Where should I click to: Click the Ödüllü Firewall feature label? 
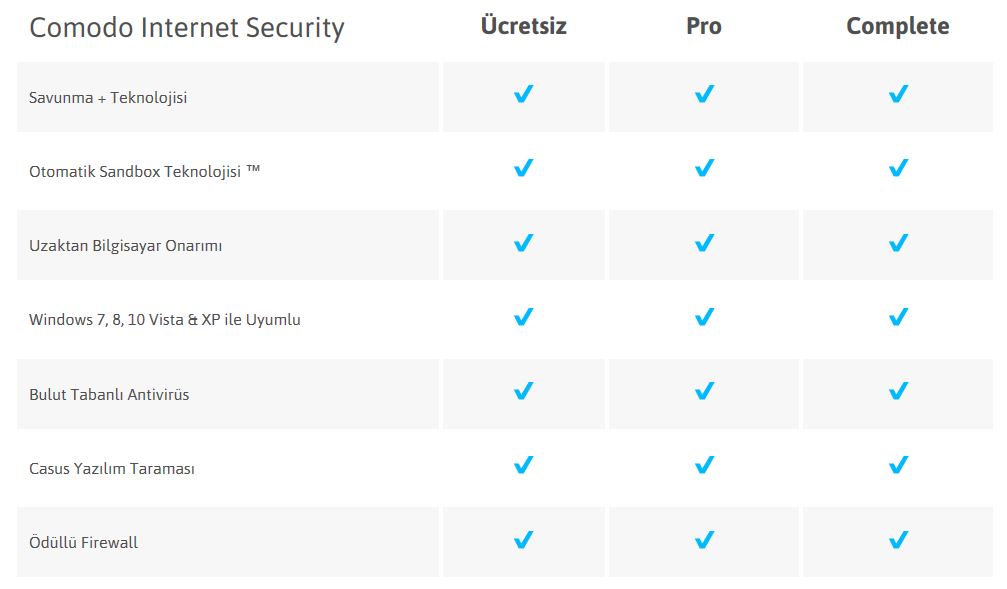(x=83, y=543)
